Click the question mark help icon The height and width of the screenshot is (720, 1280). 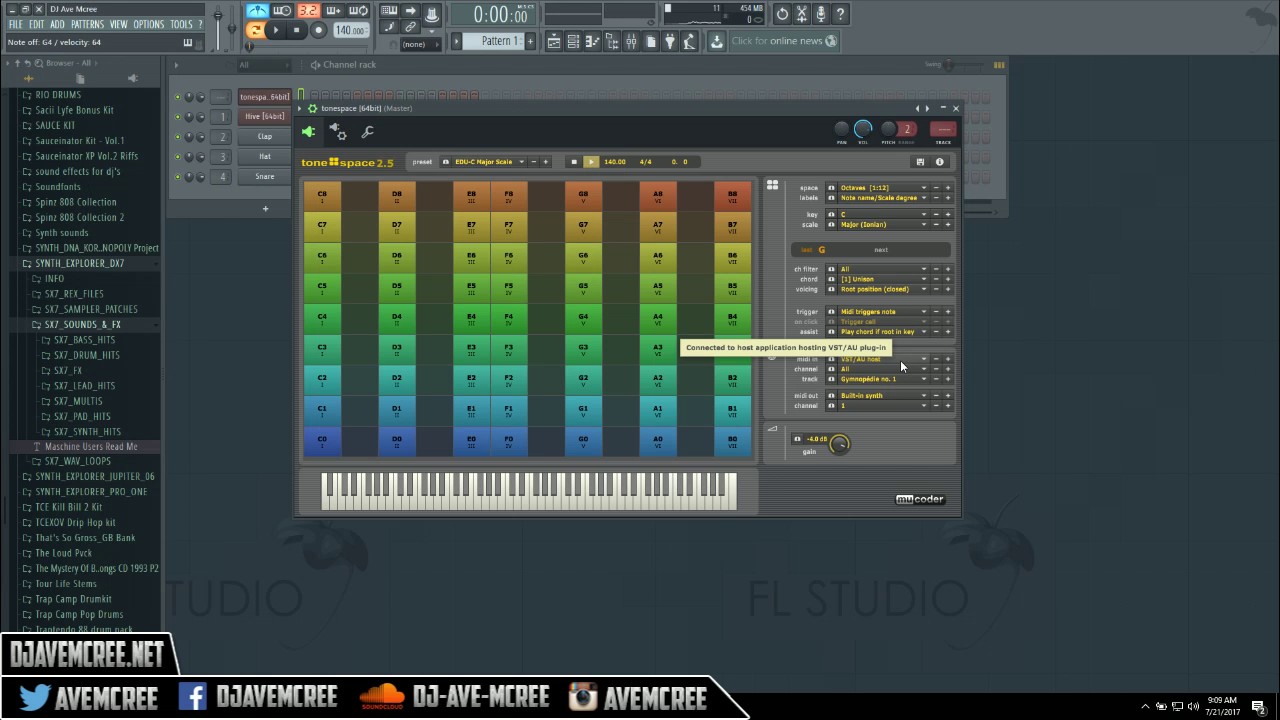840,14
